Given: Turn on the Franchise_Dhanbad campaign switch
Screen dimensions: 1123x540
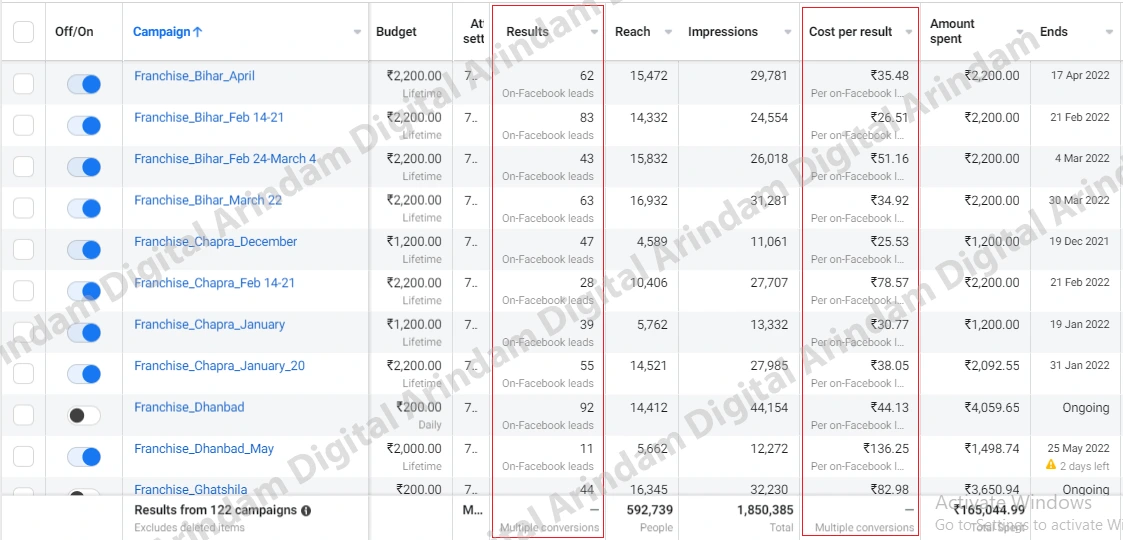Looking at the screenshot, I should (84, 415).
